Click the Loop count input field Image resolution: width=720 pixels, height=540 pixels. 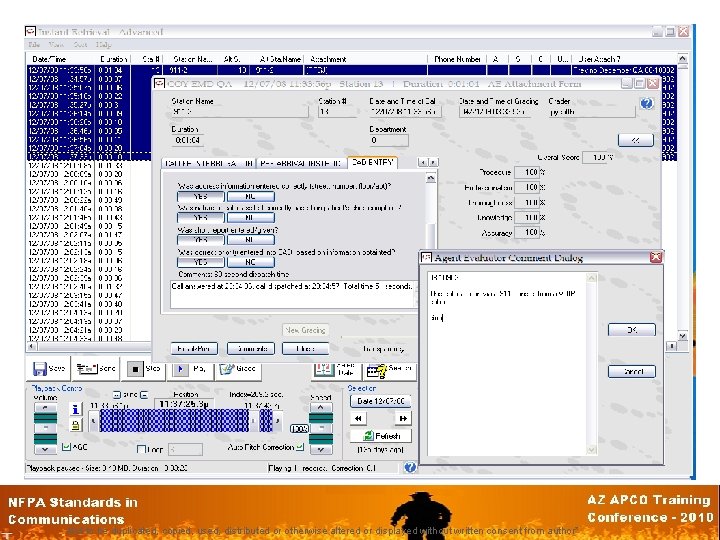(185, 449)
